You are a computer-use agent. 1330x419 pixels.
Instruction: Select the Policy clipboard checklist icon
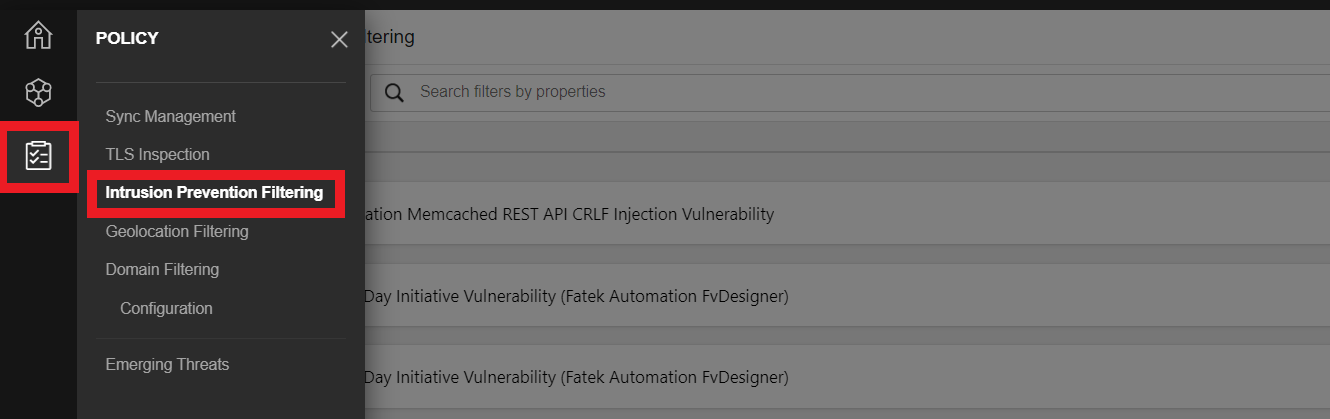coord(38,156)
